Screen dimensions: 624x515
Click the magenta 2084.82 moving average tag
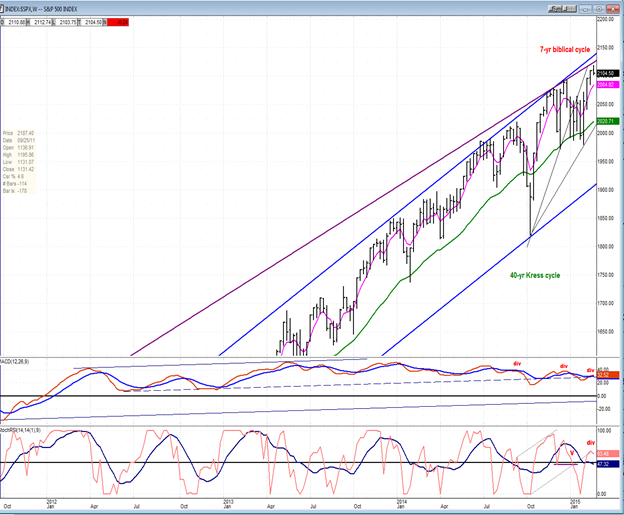608,85
